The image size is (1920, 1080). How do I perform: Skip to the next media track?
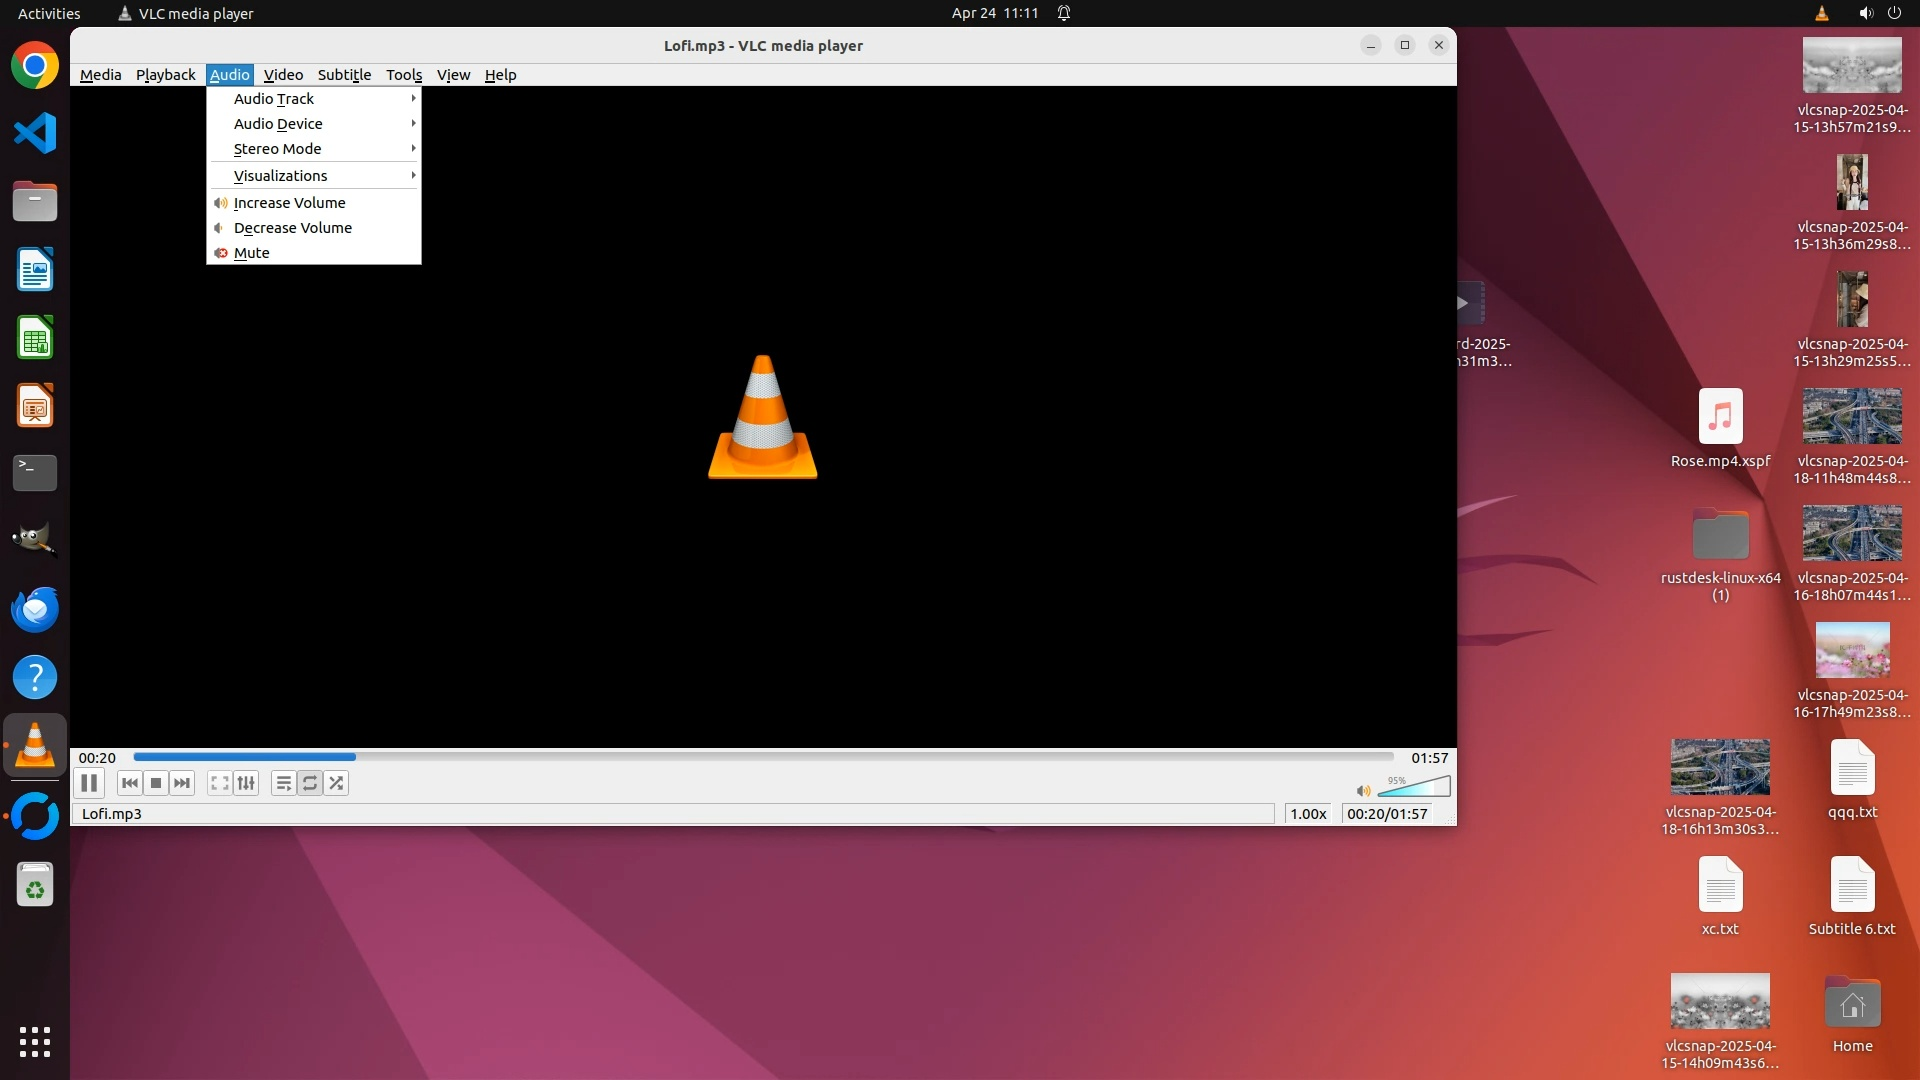point(182,783)
